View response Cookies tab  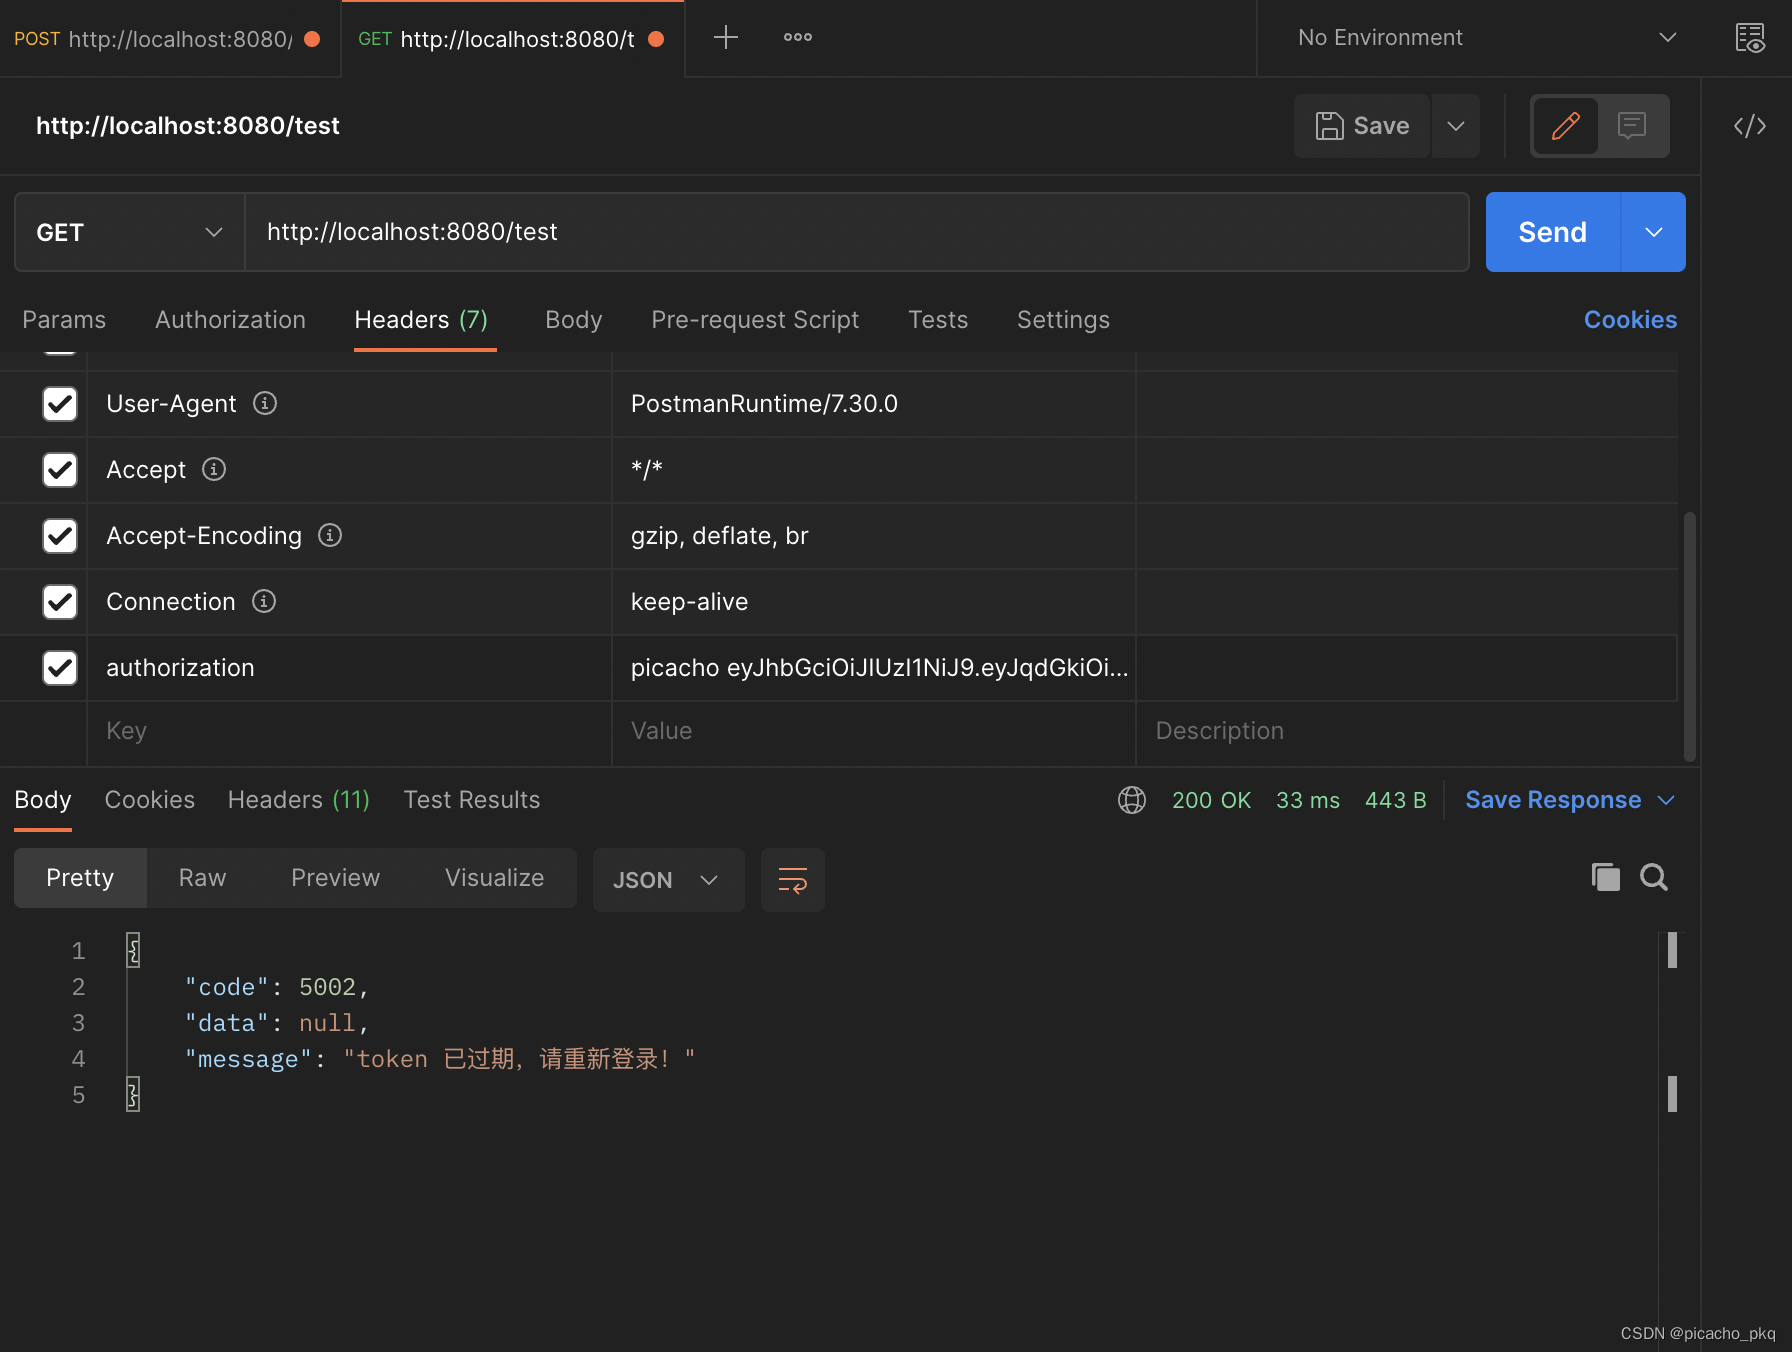point(149,800)
